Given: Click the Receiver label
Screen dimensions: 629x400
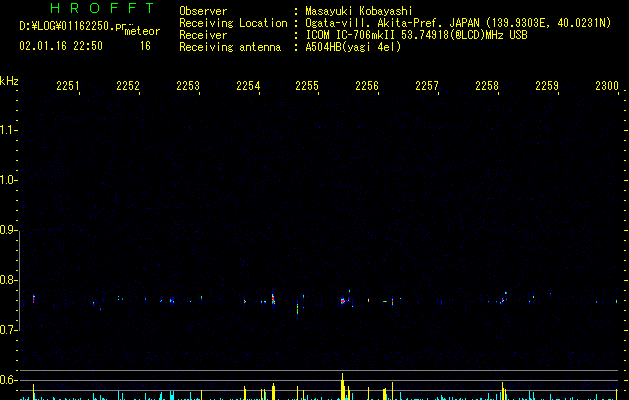Looking at the screenshot, I should [203, 35].
